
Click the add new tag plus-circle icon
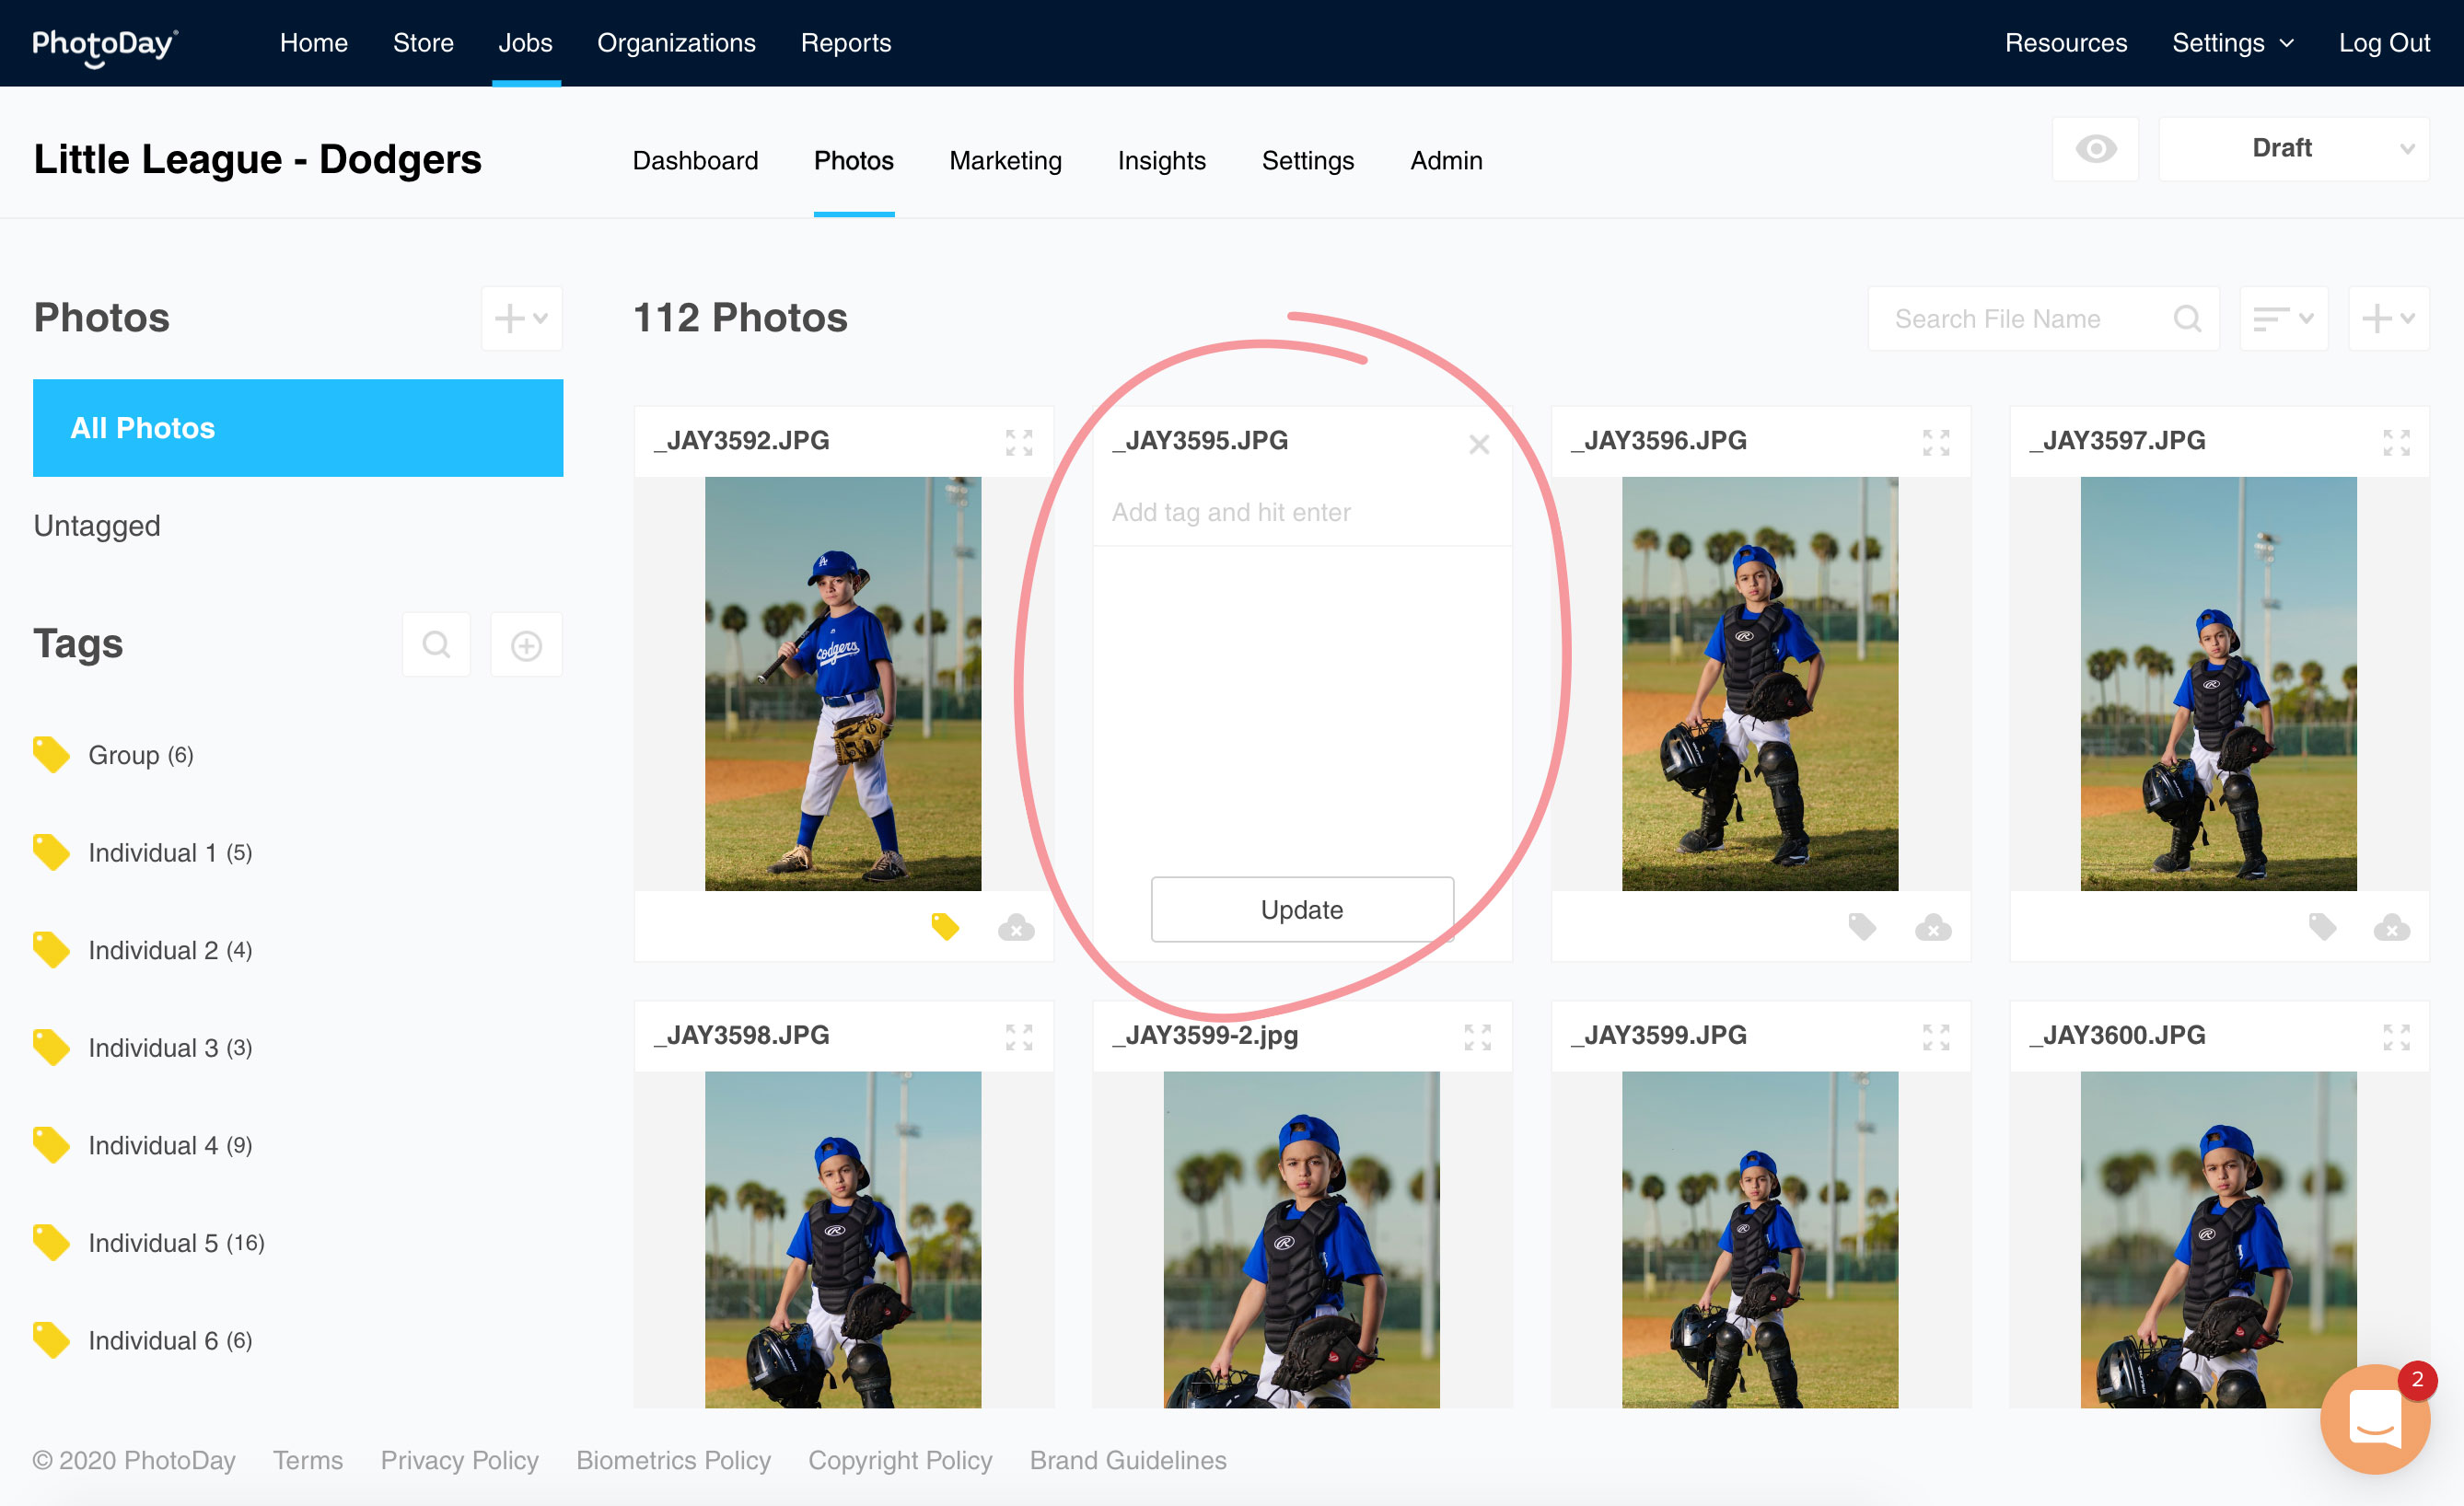click(x=526, y=645)
